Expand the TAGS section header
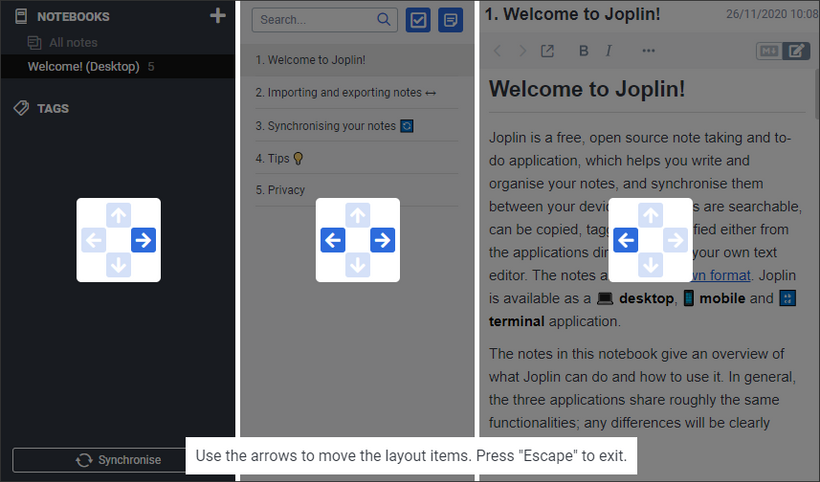This screenshot has width=820, height=482. pyautogui.click(x=53, y=108)
